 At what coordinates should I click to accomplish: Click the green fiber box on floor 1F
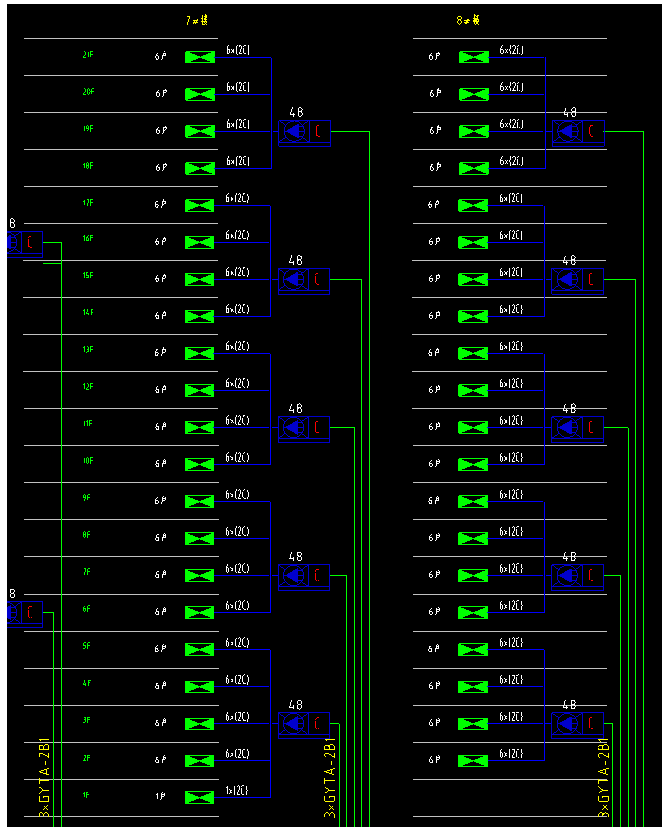tap(200, 797)
